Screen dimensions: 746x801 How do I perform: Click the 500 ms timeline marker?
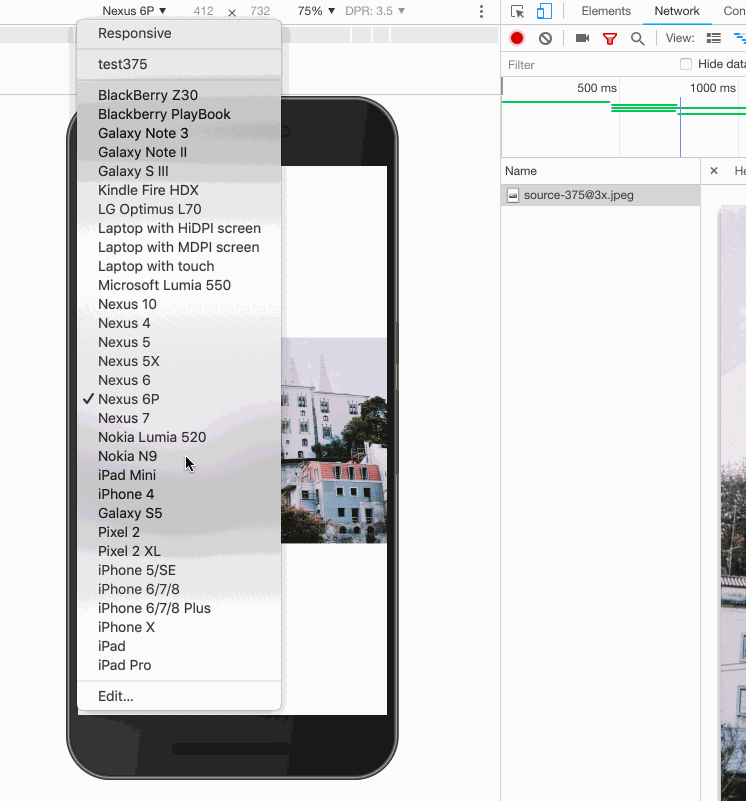597,88
